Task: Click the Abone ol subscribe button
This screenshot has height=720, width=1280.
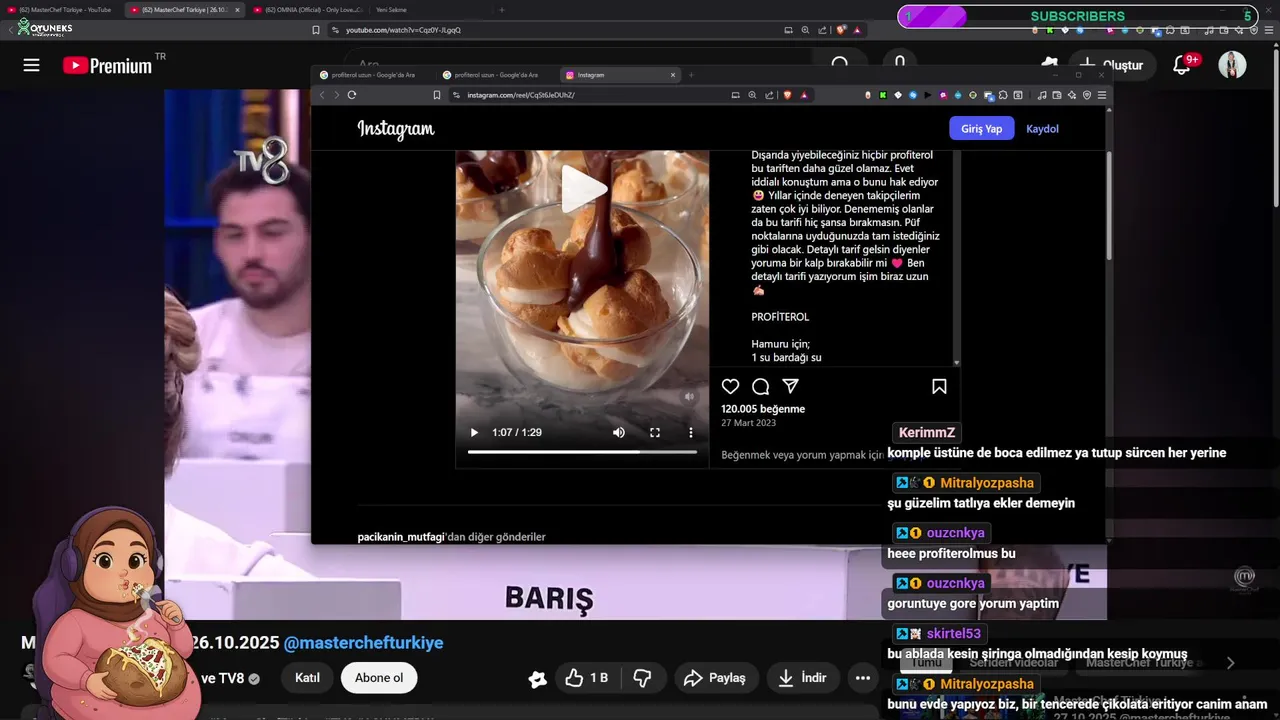Action: [x=379, y=678]
